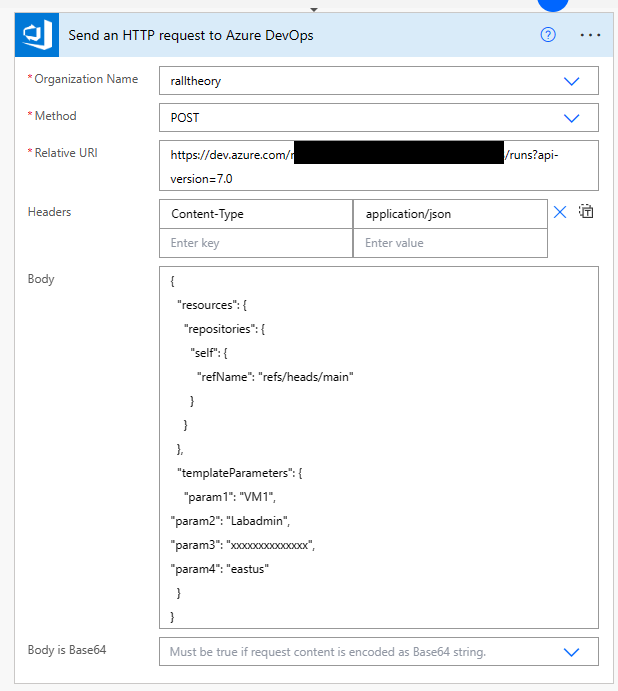Click the Method field label

point(56,116)
